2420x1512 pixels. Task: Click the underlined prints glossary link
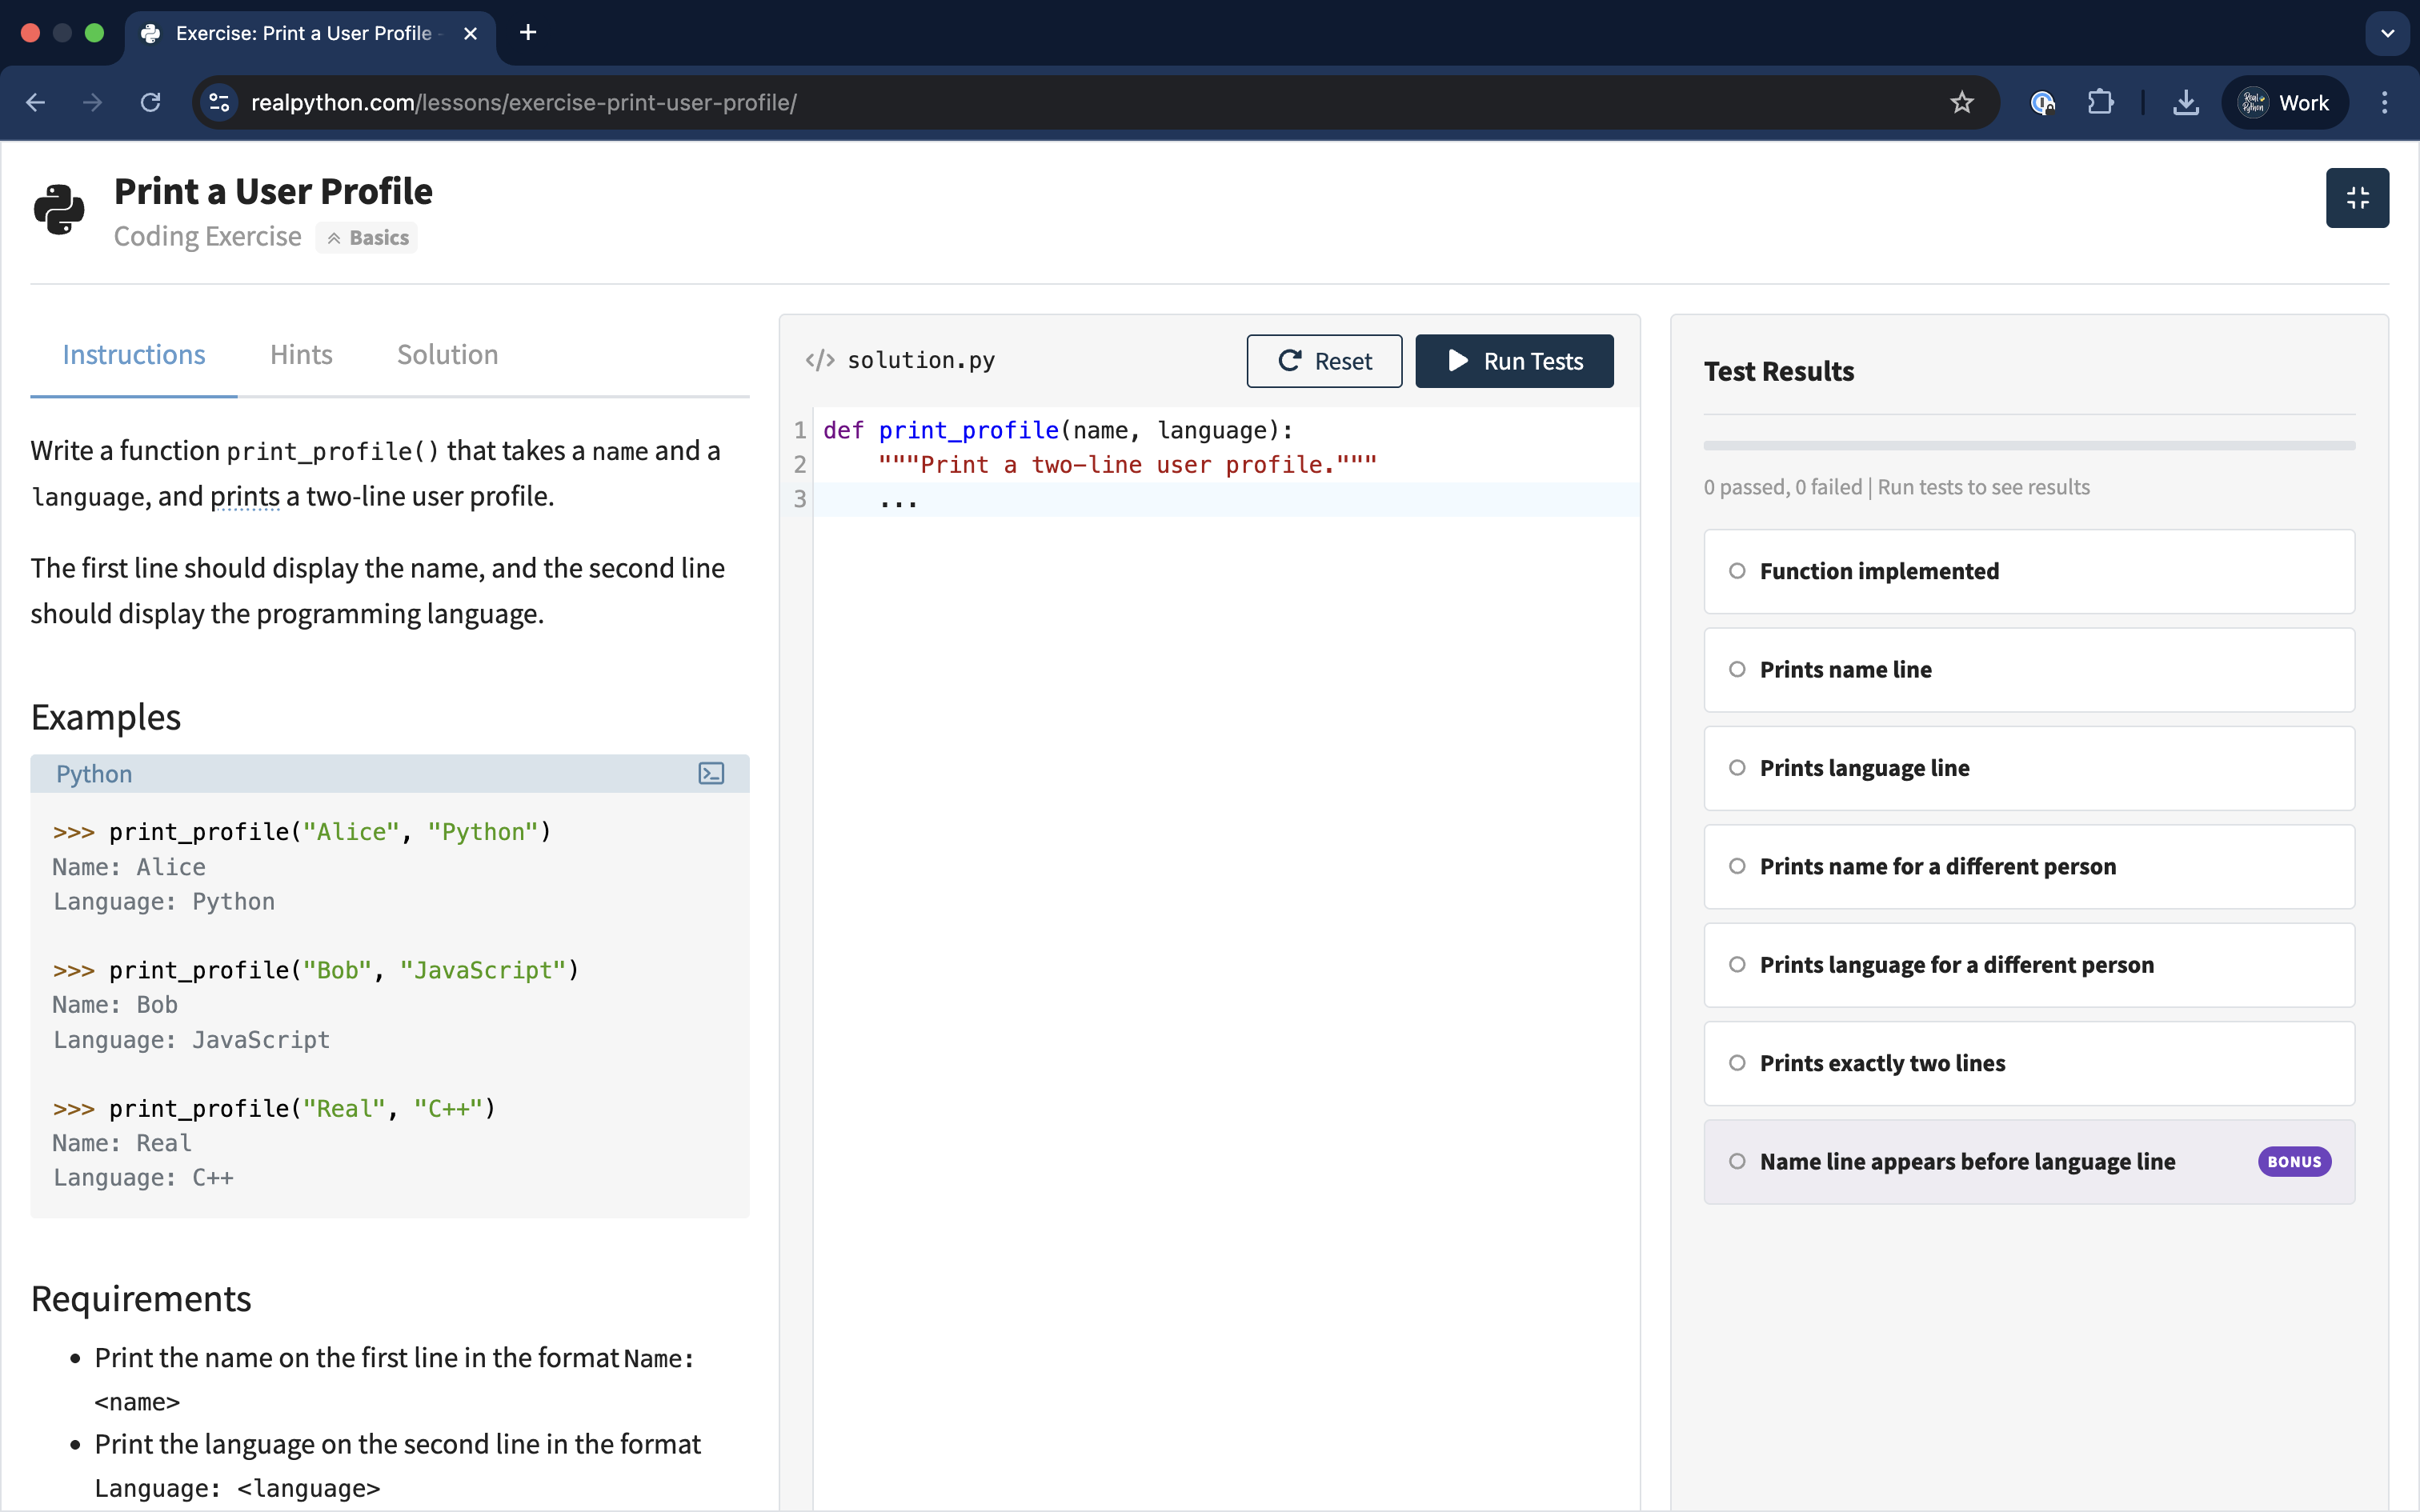[245, 496]
